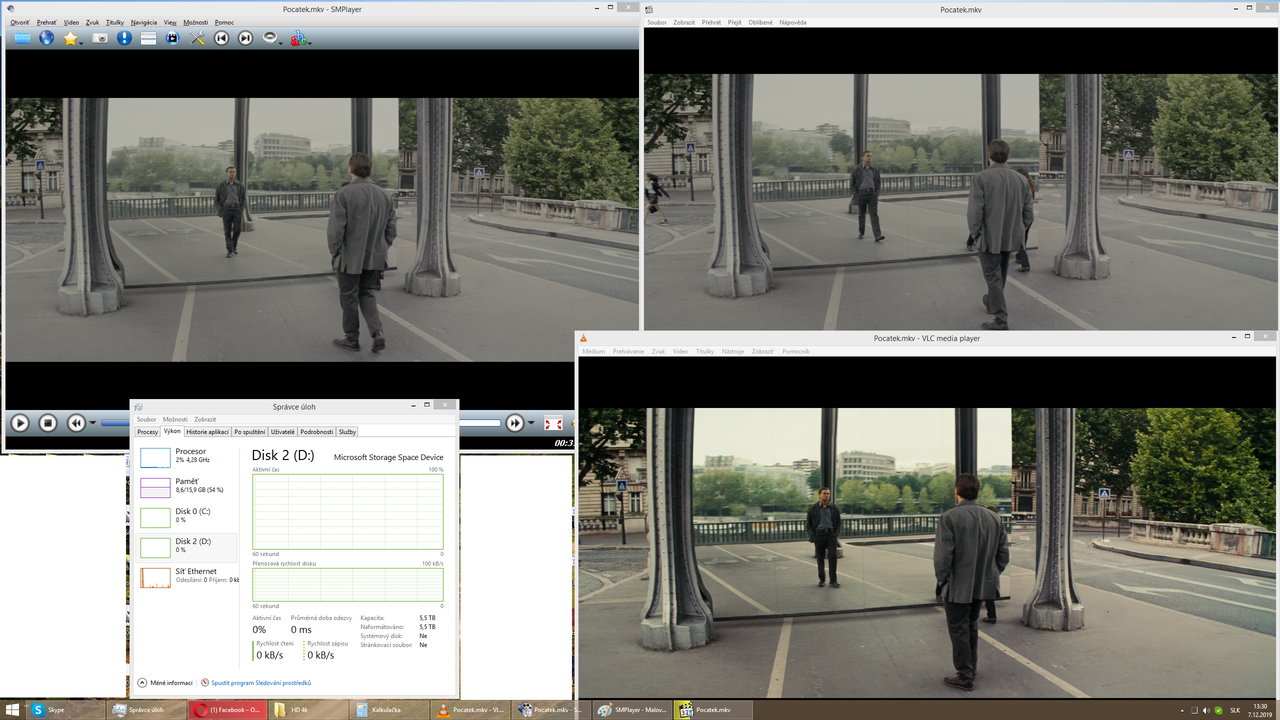This screenshot has height=720, width=1280.
Task: Expand the subtitles abc dropdown arrow
Action: 309,42
